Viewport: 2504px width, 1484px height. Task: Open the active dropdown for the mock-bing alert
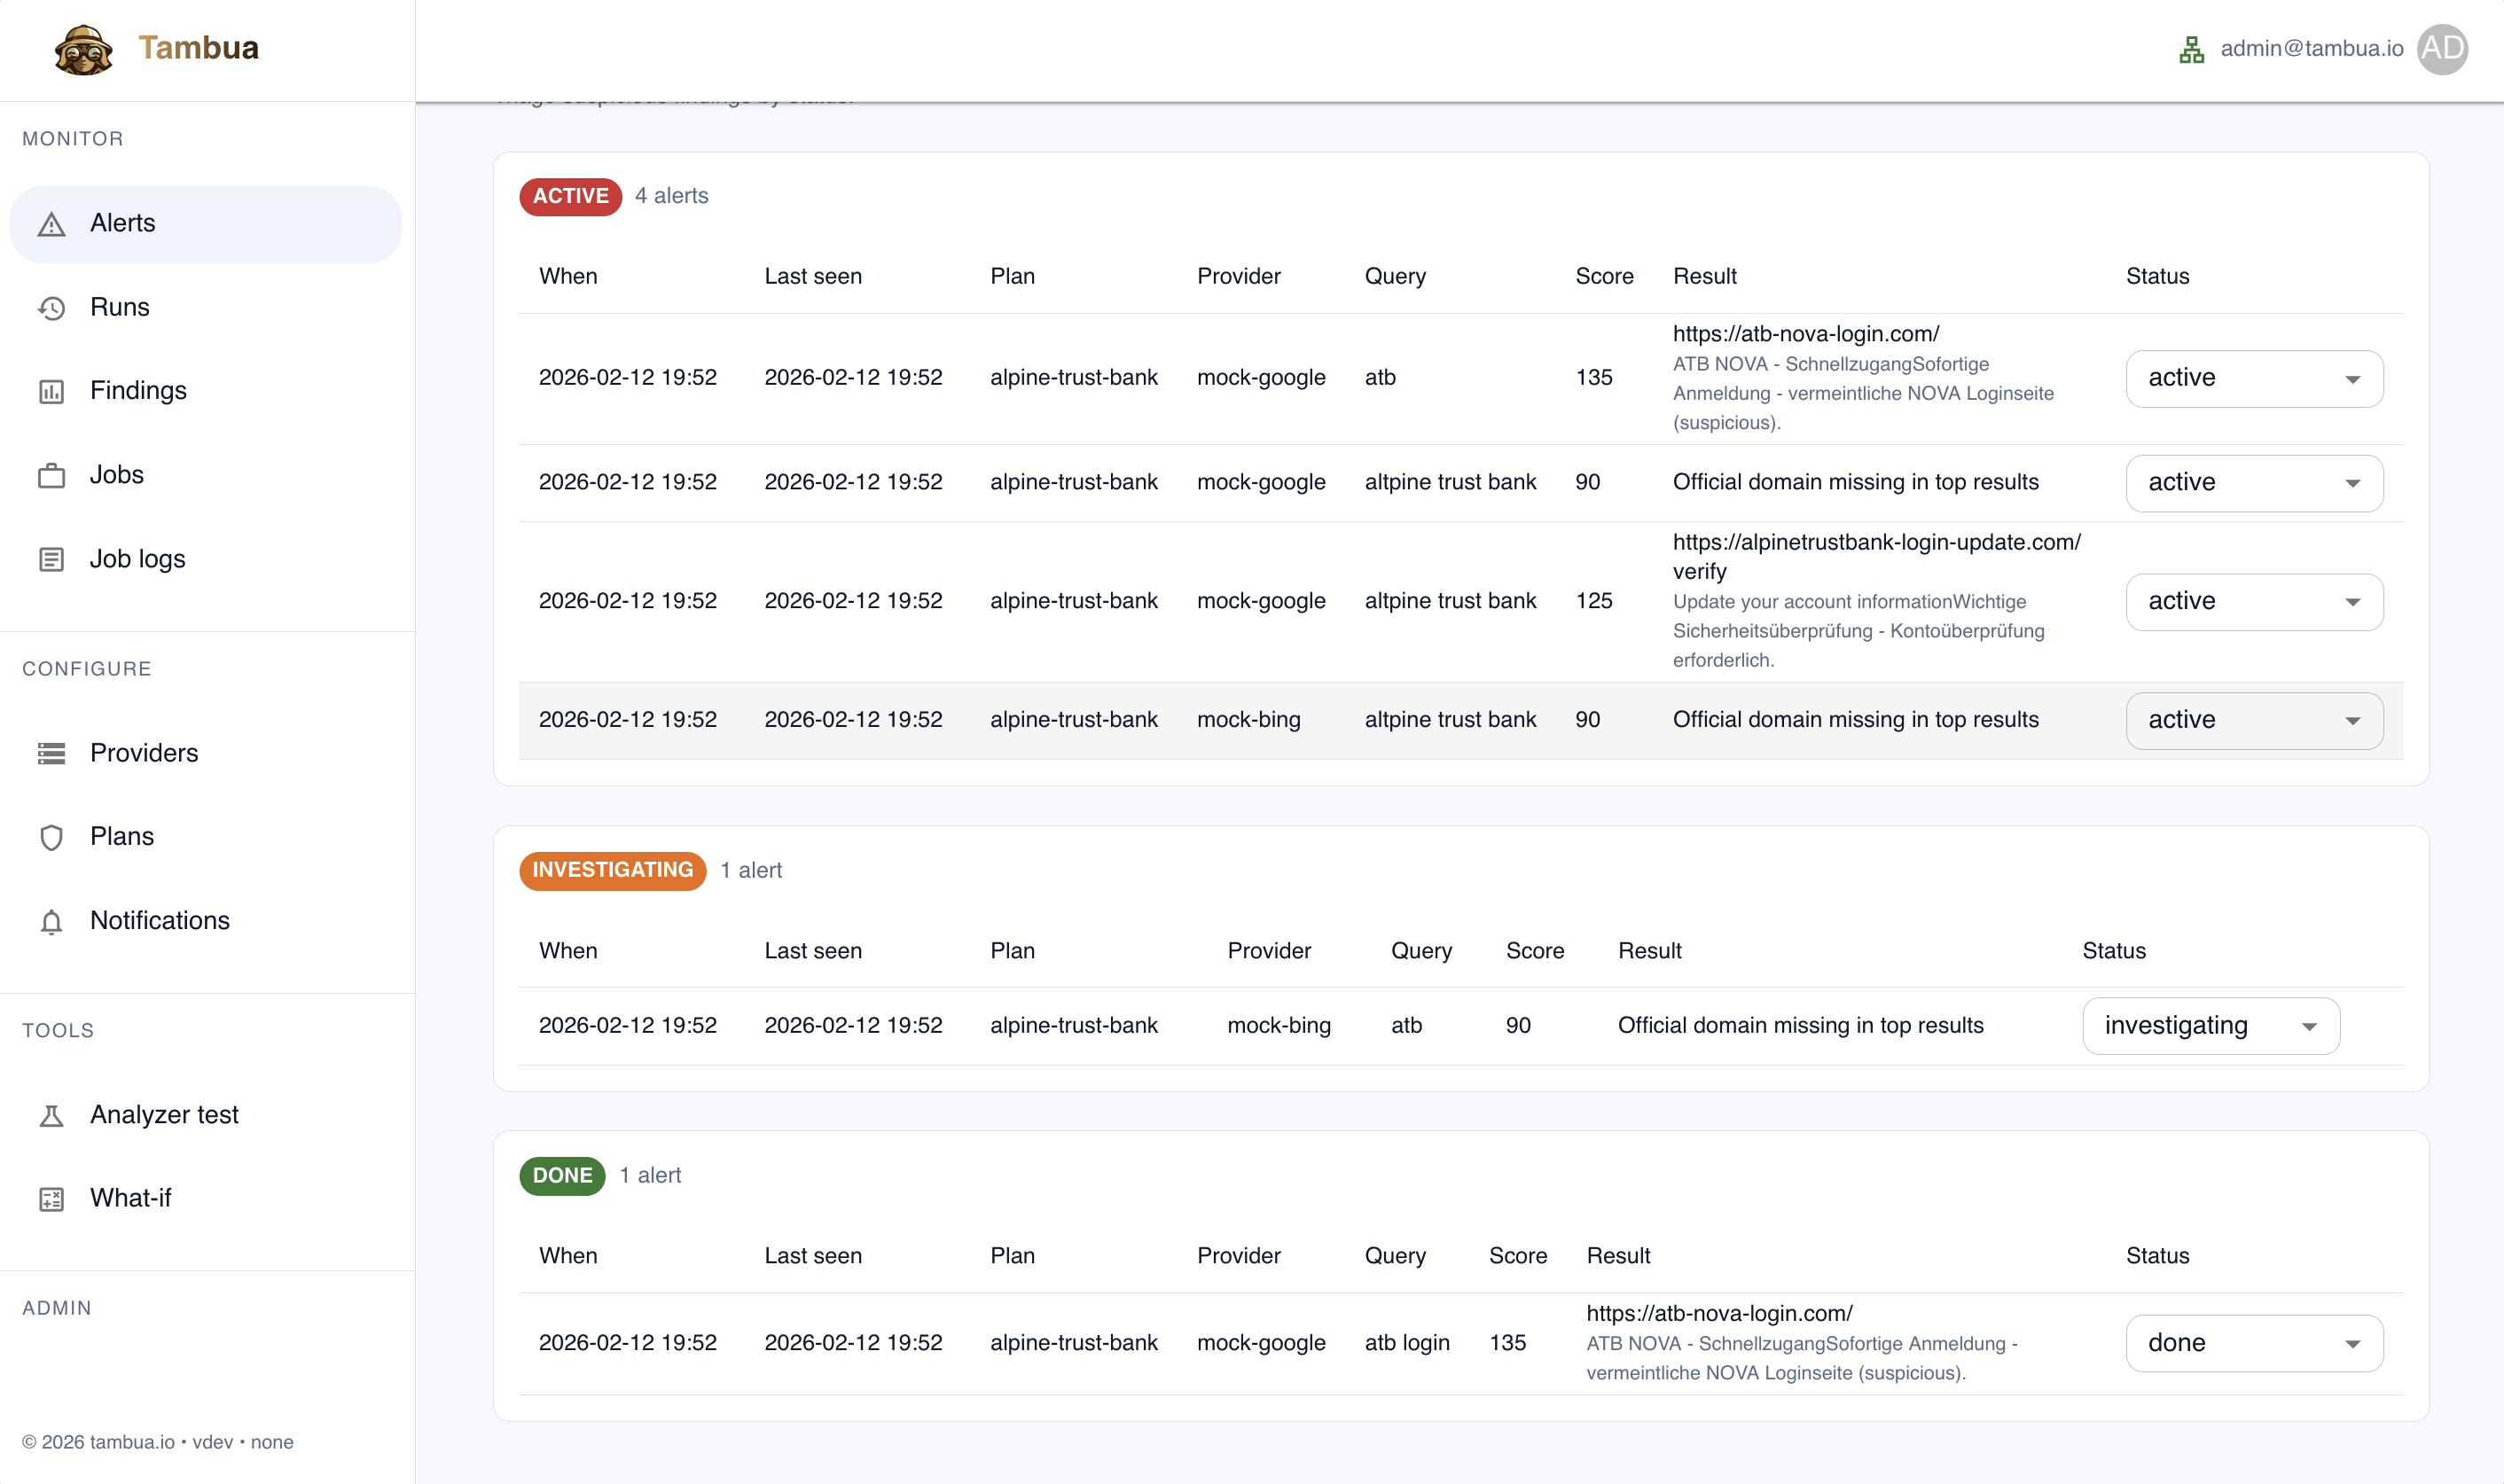2253,719
